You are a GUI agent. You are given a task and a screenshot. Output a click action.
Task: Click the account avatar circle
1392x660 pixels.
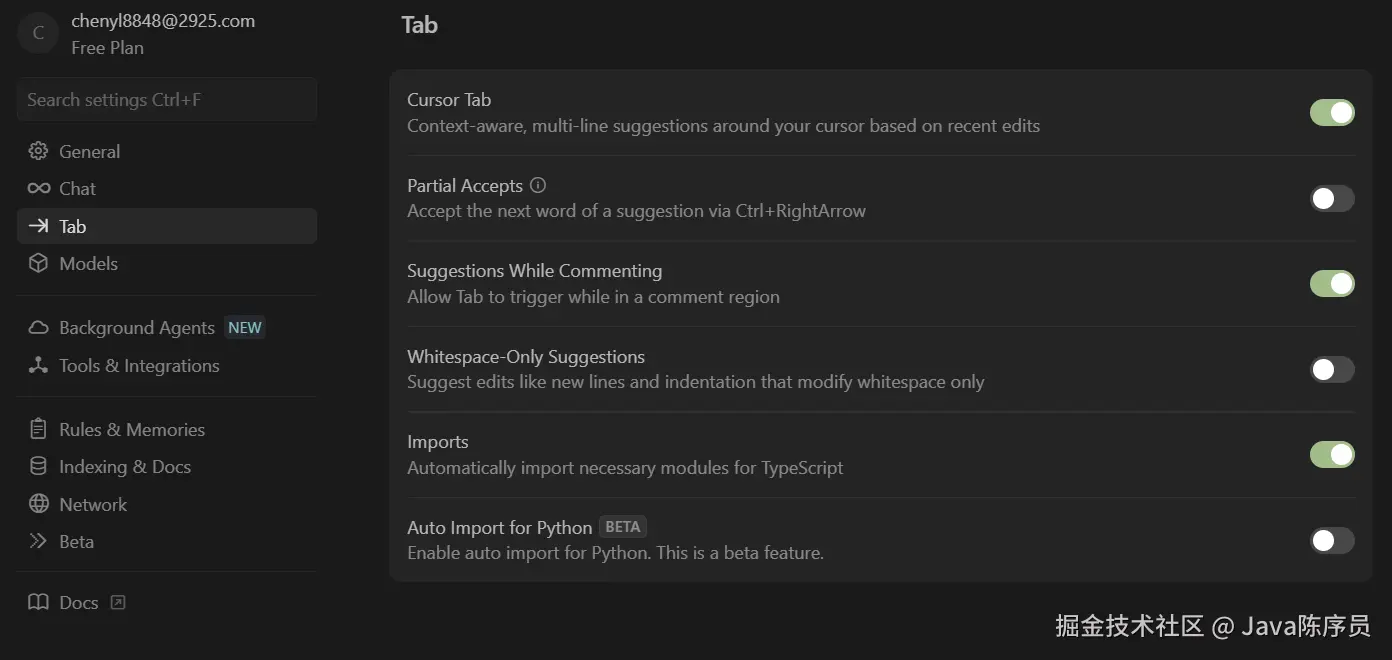click(38, 33)
